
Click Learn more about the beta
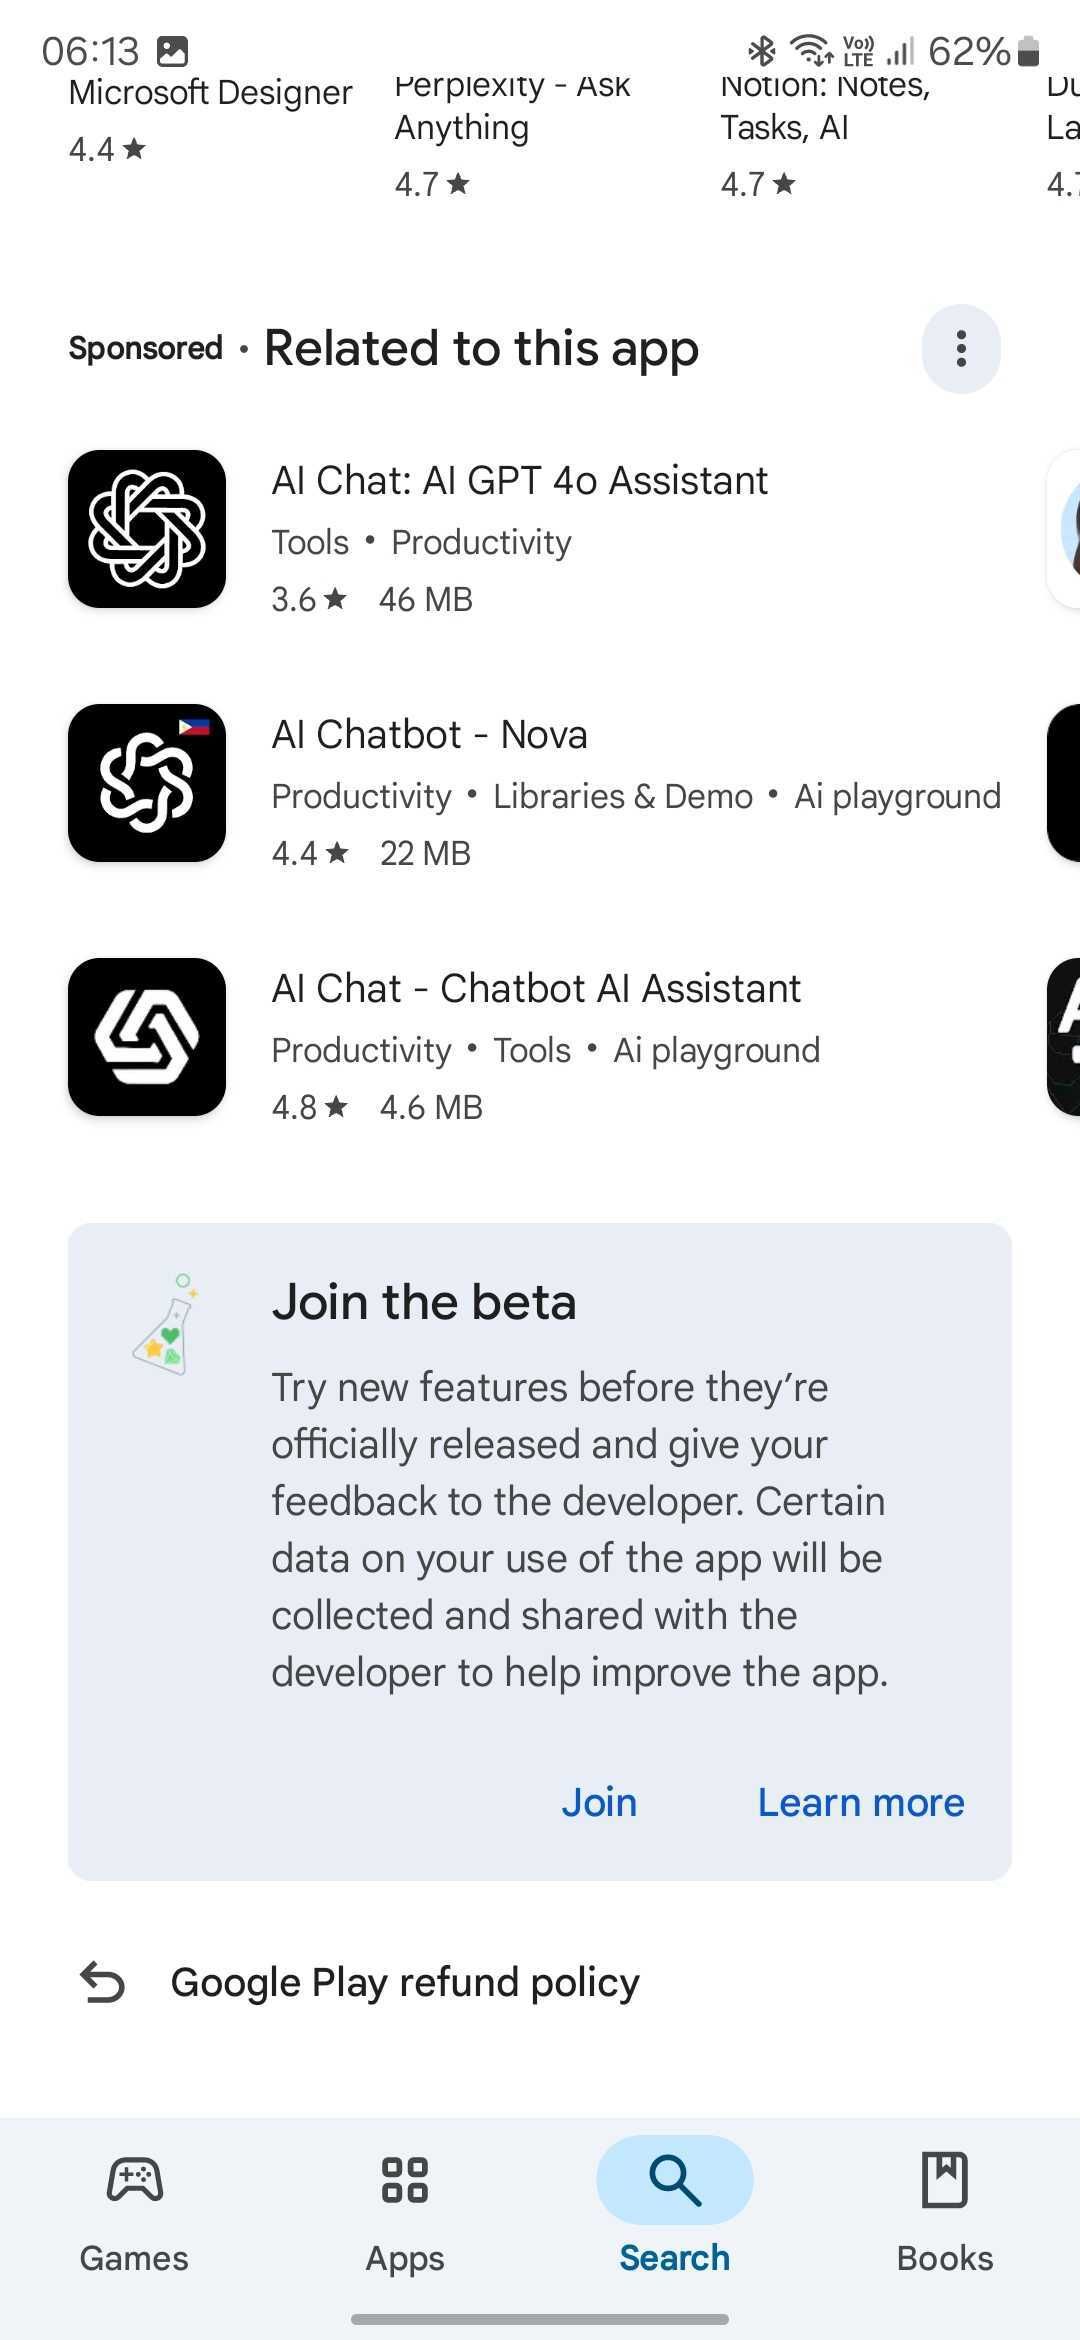(861, 1802)
